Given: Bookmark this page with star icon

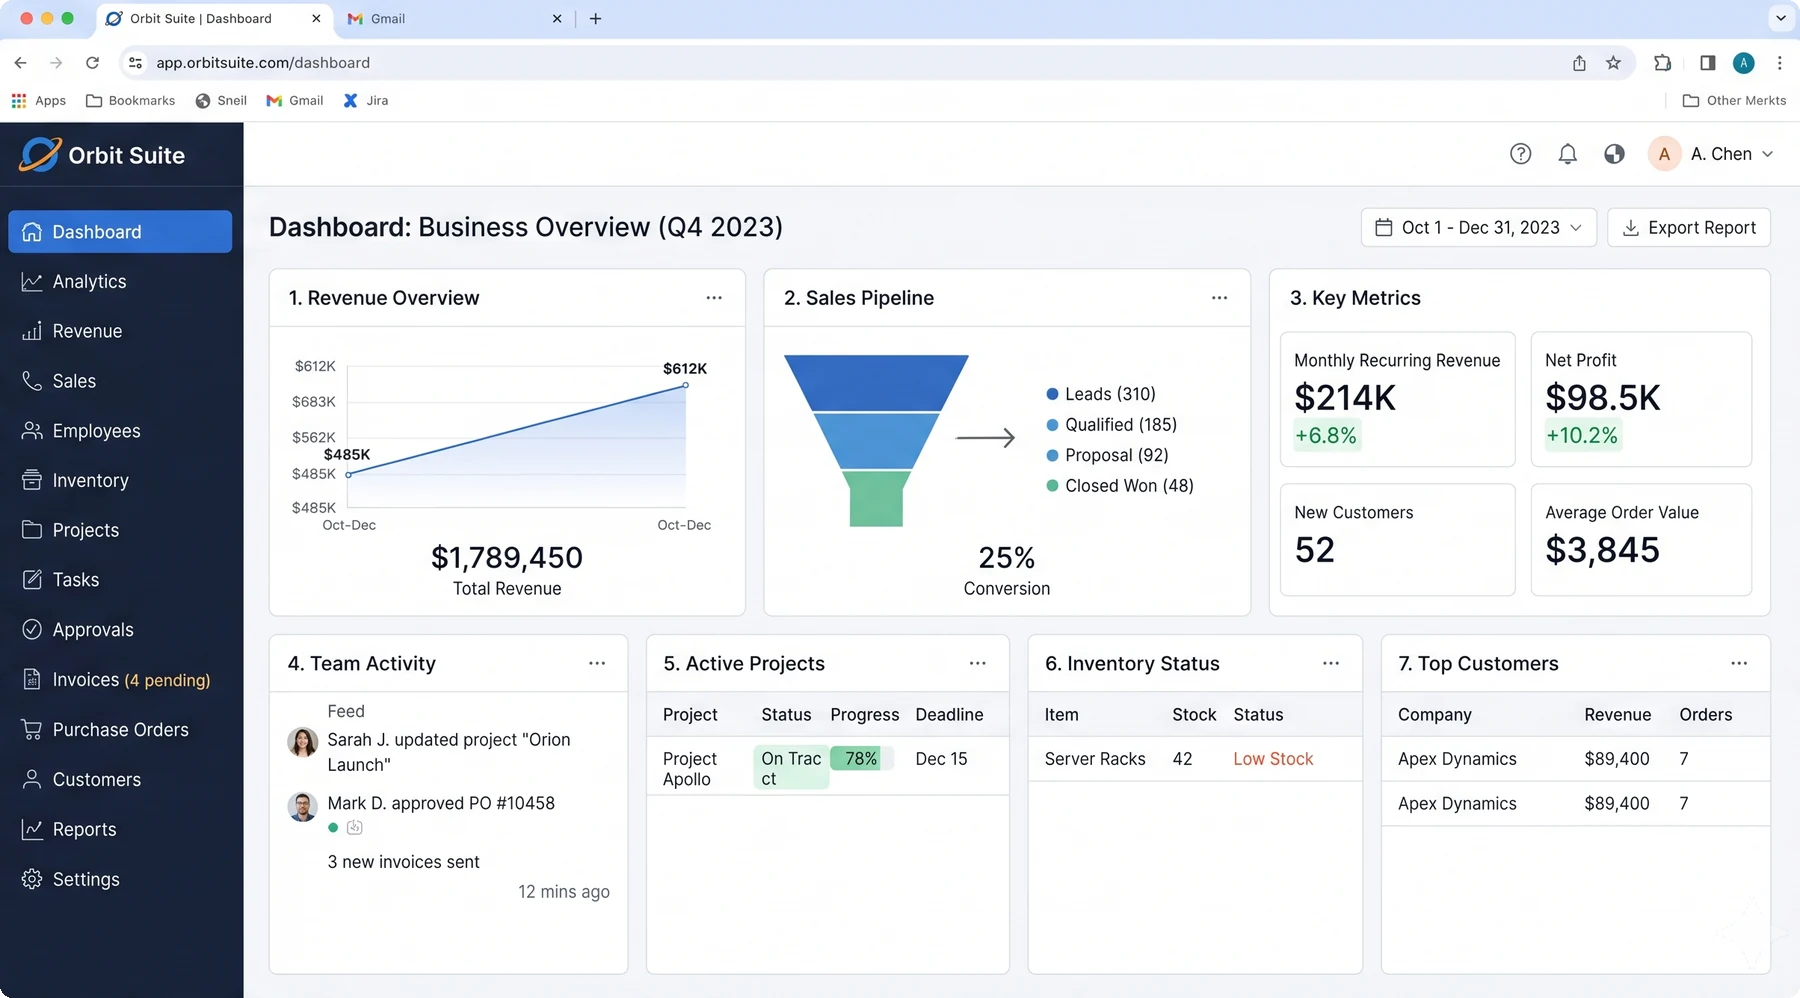Looking at the screenshot, I should (x=1613, y=62).
